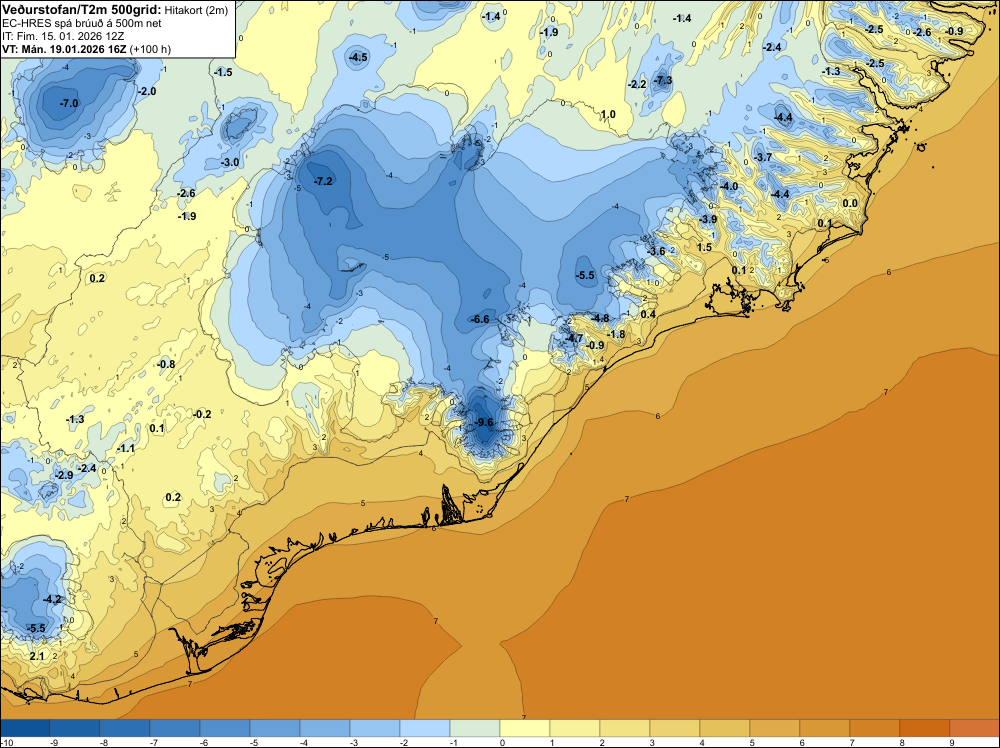Click the -0.8 temperature label
The height and width of the screenshot is (748, 1000).
166,364
